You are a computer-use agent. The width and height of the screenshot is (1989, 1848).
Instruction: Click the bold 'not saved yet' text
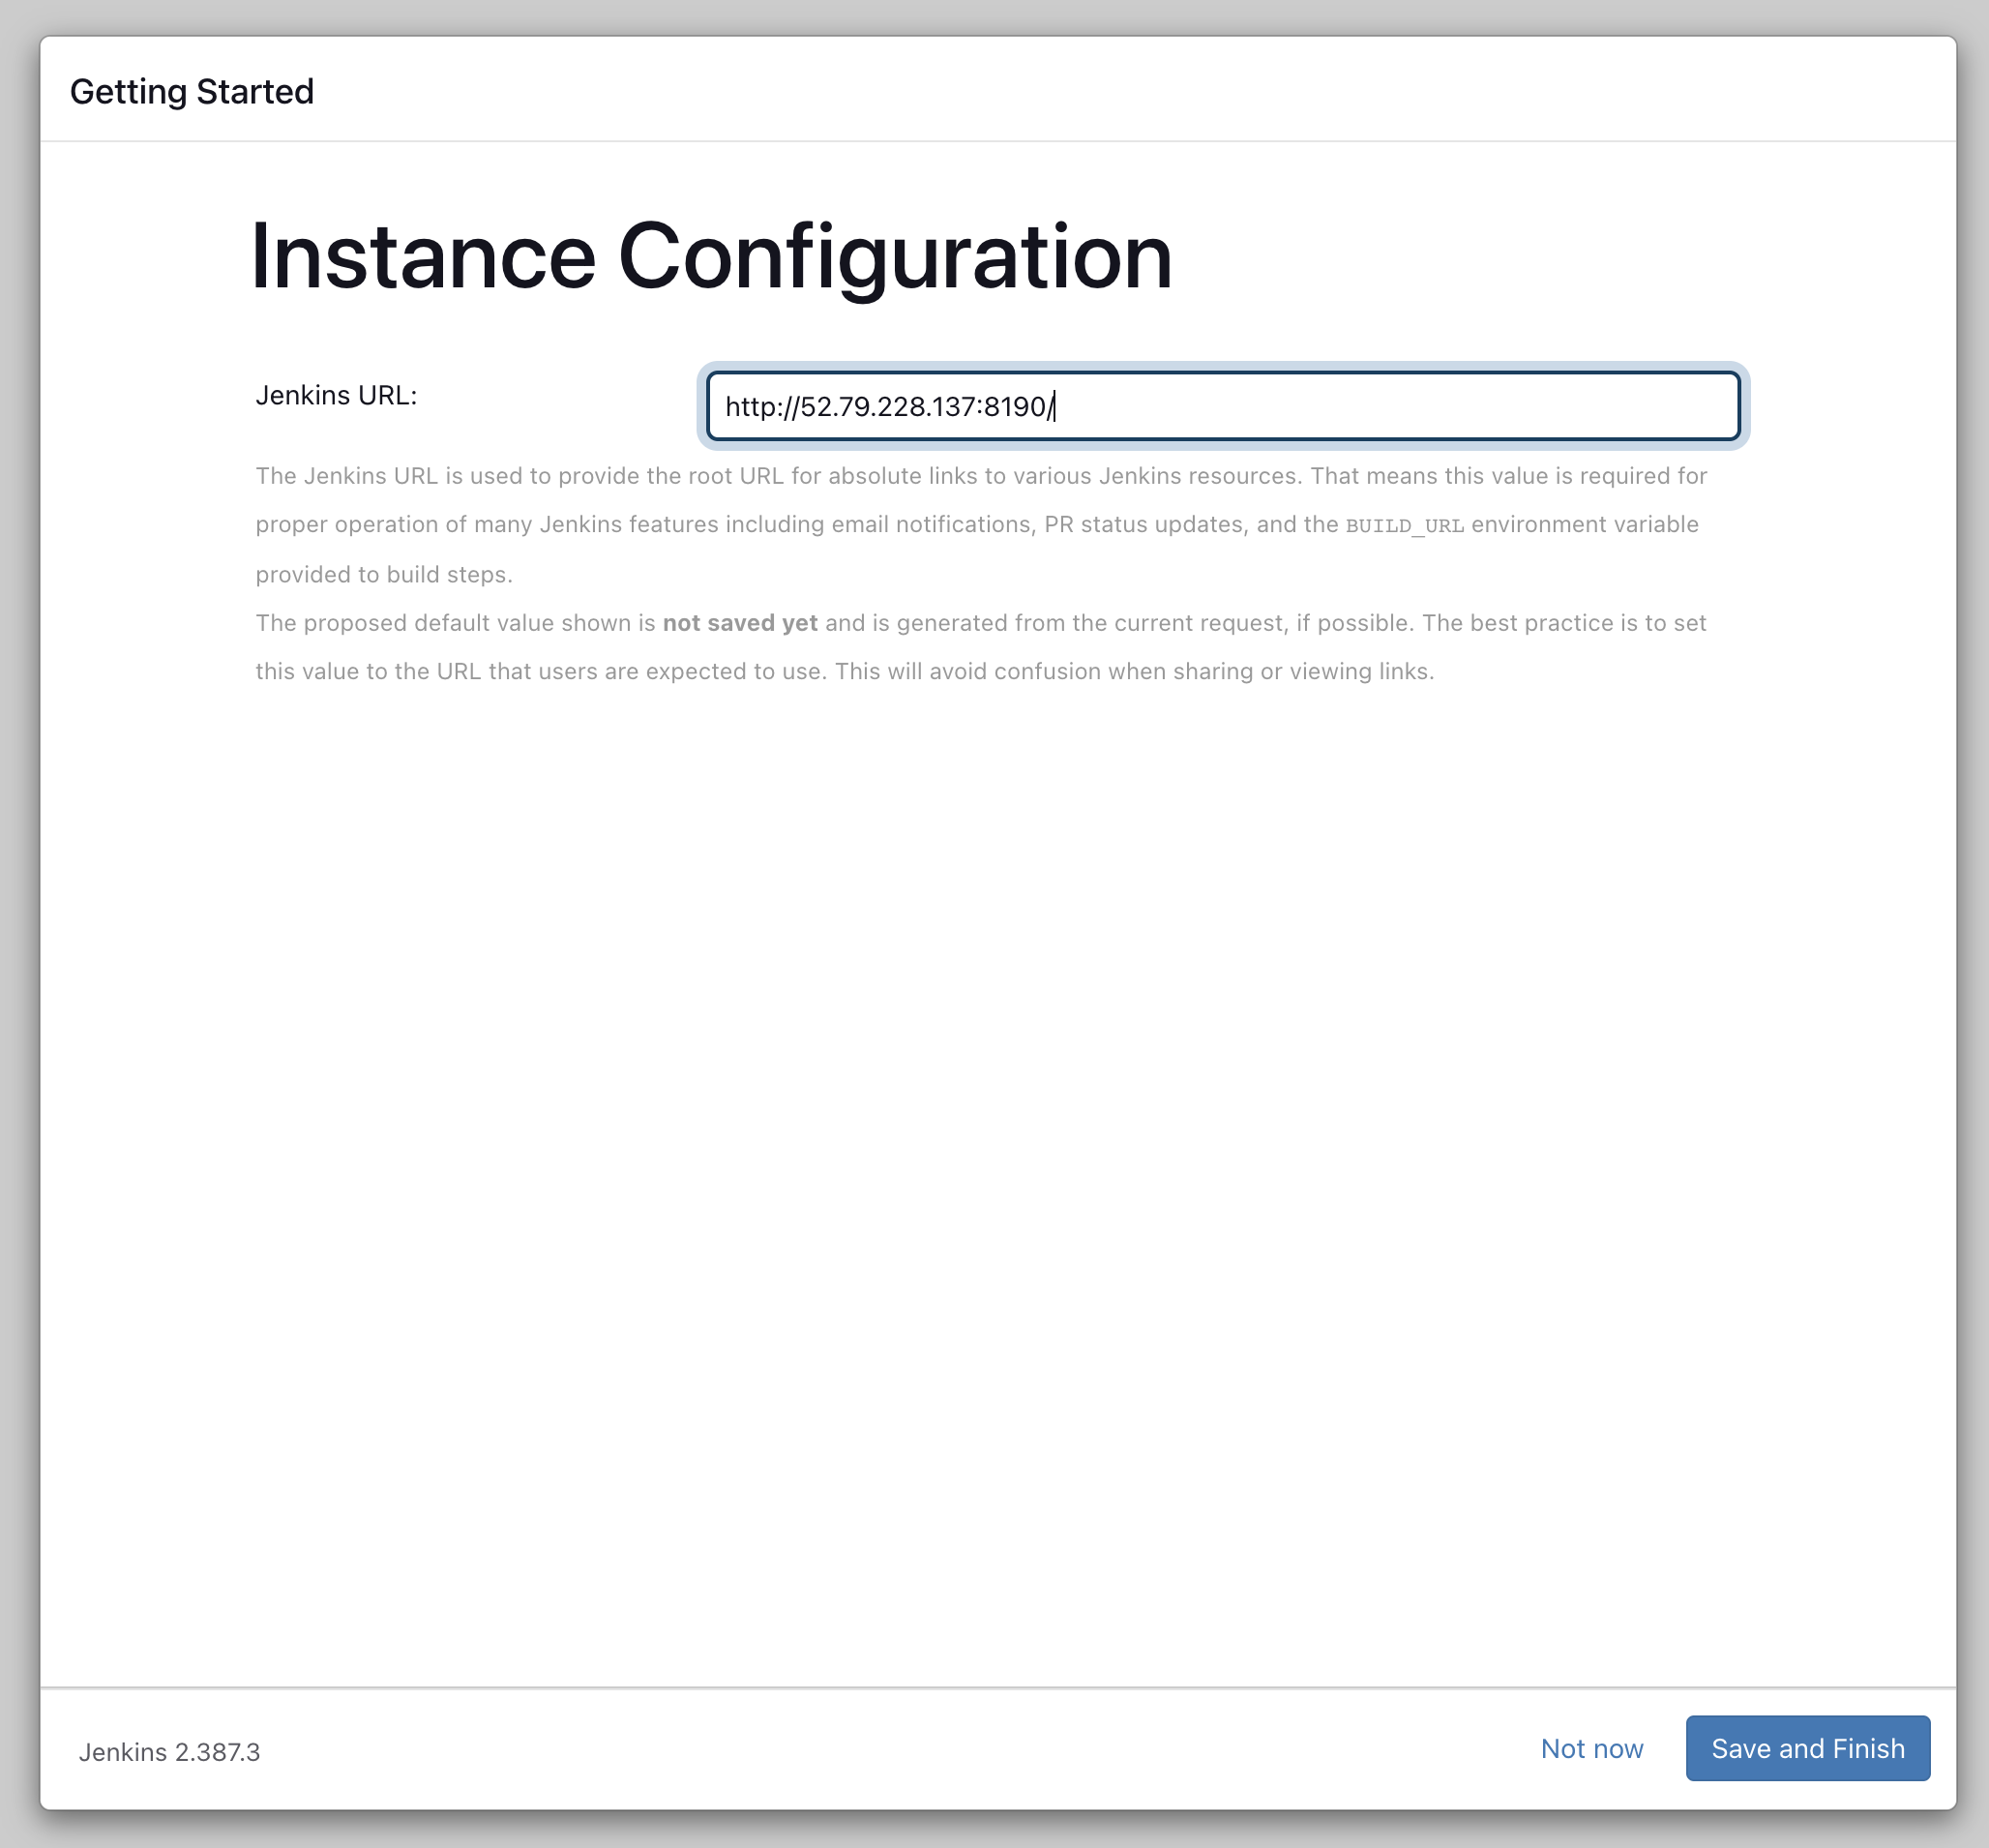pos(740,623)
